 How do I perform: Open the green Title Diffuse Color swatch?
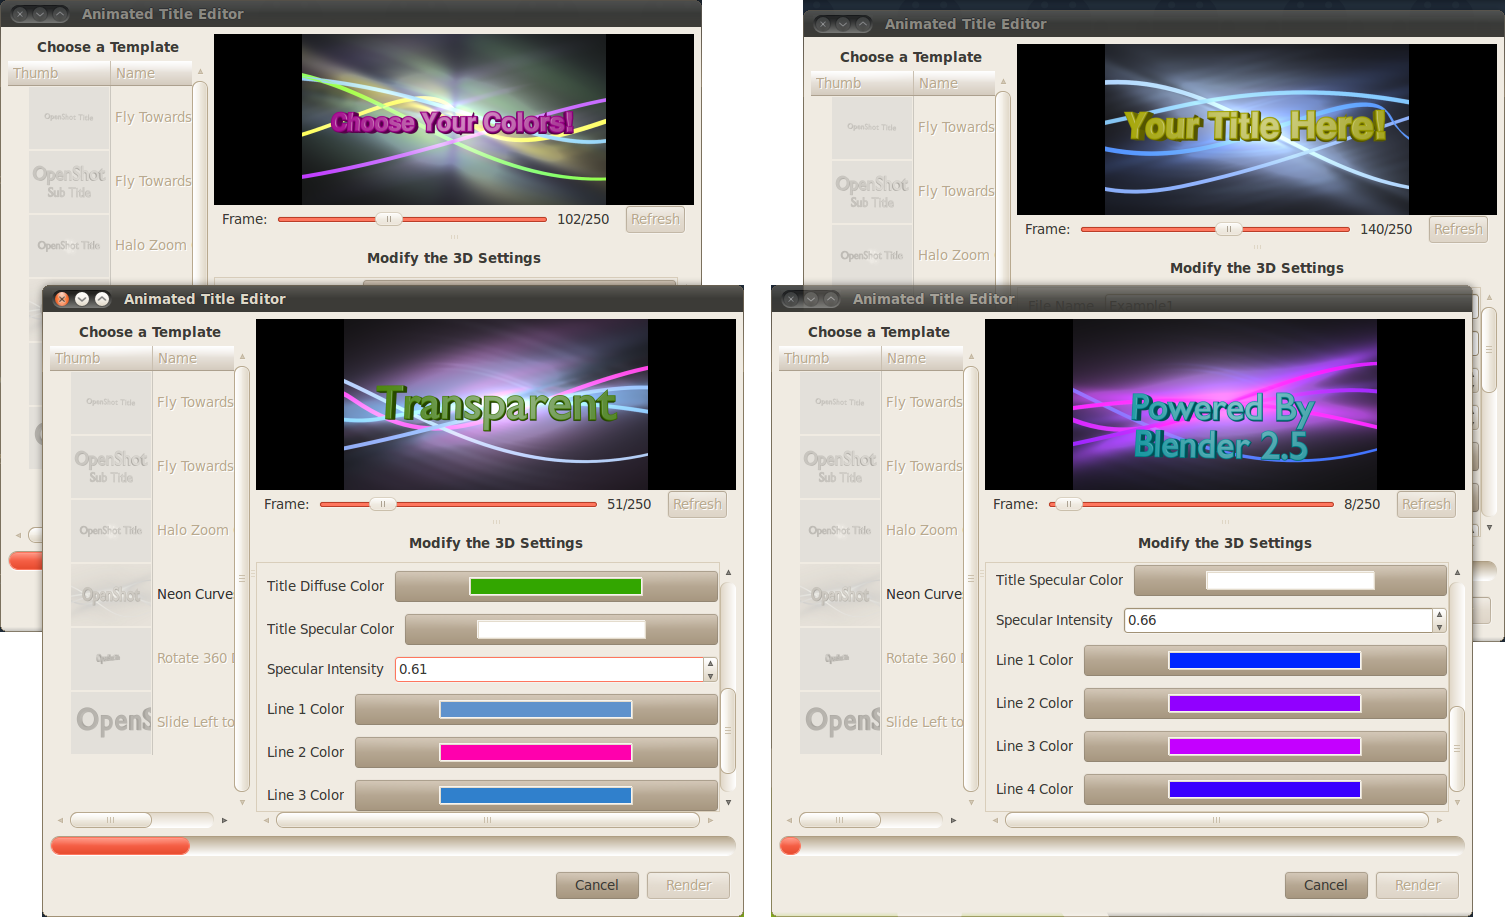point(556,587)
